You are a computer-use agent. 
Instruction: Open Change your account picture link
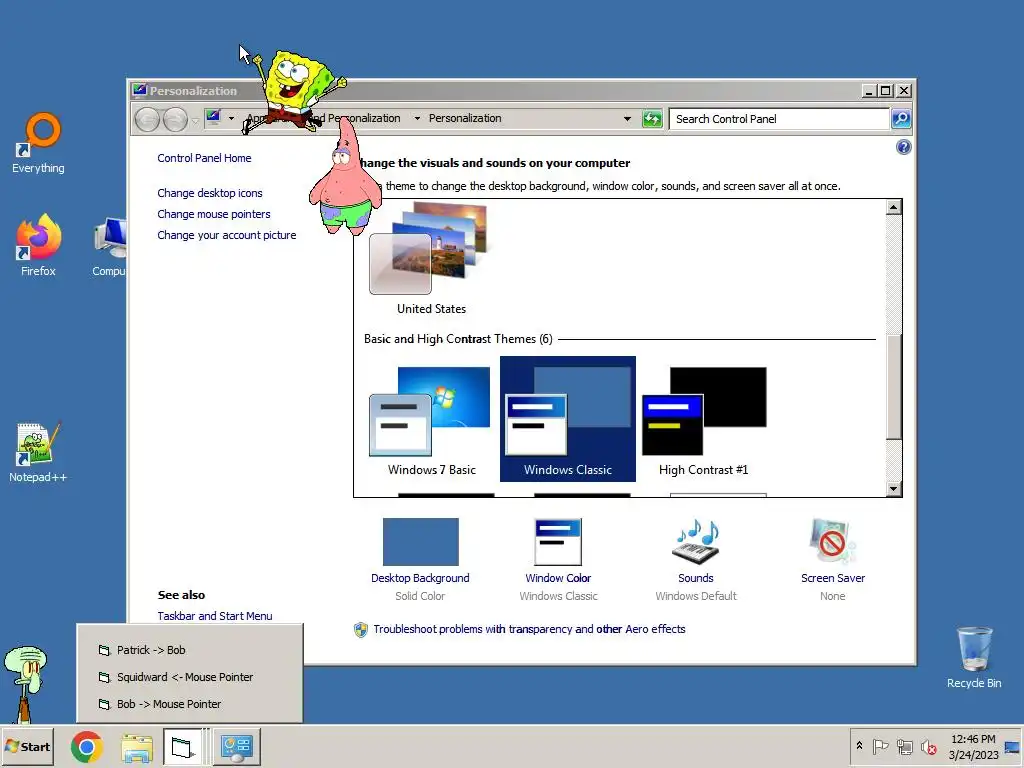pos(227,235)
